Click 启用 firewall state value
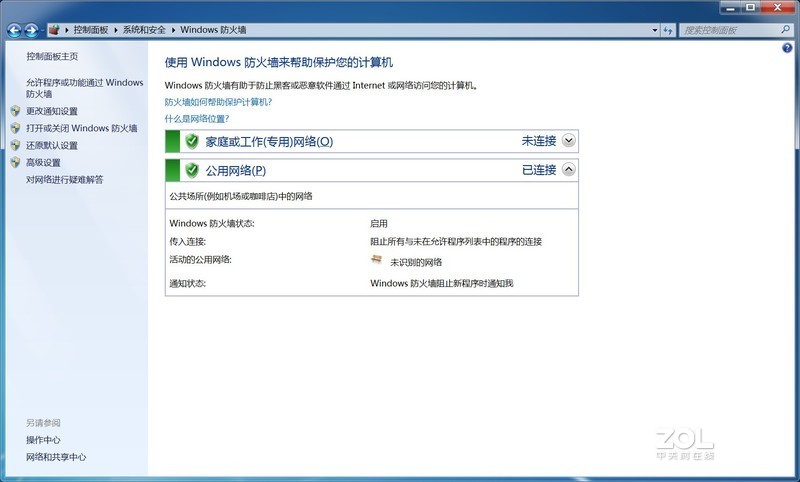 379,223
